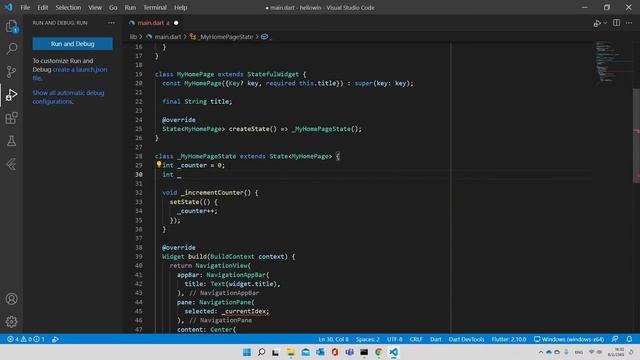Viewport: 640px width, 360px height.
Task: Click Ln 30, Col 8 in status bar
Action: point(333,339)
